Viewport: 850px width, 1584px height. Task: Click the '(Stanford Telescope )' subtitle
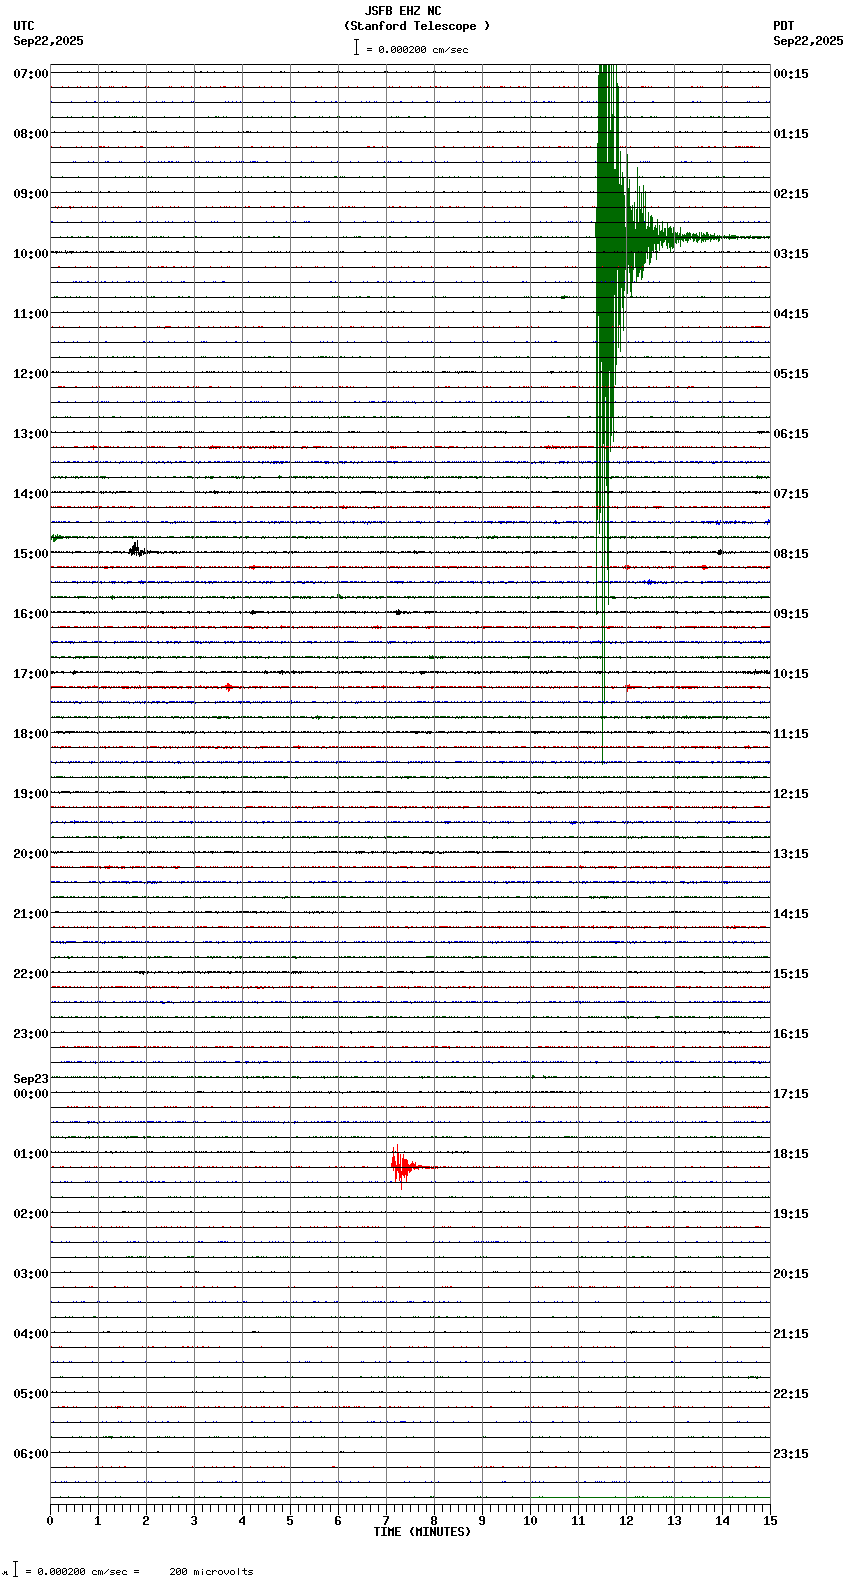417,26
